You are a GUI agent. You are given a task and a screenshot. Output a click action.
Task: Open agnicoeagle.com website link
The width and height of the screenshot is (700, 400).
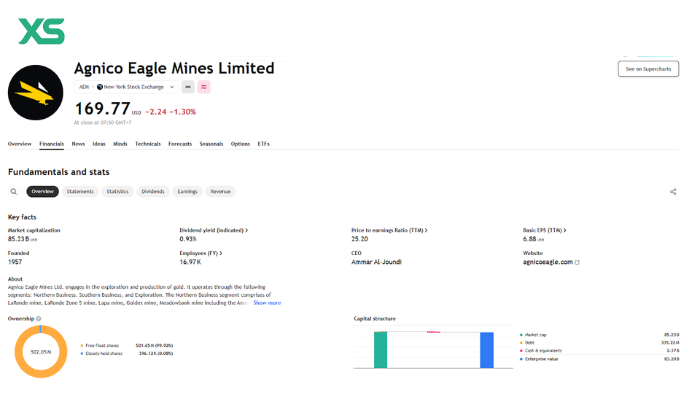tap(548, 262)
